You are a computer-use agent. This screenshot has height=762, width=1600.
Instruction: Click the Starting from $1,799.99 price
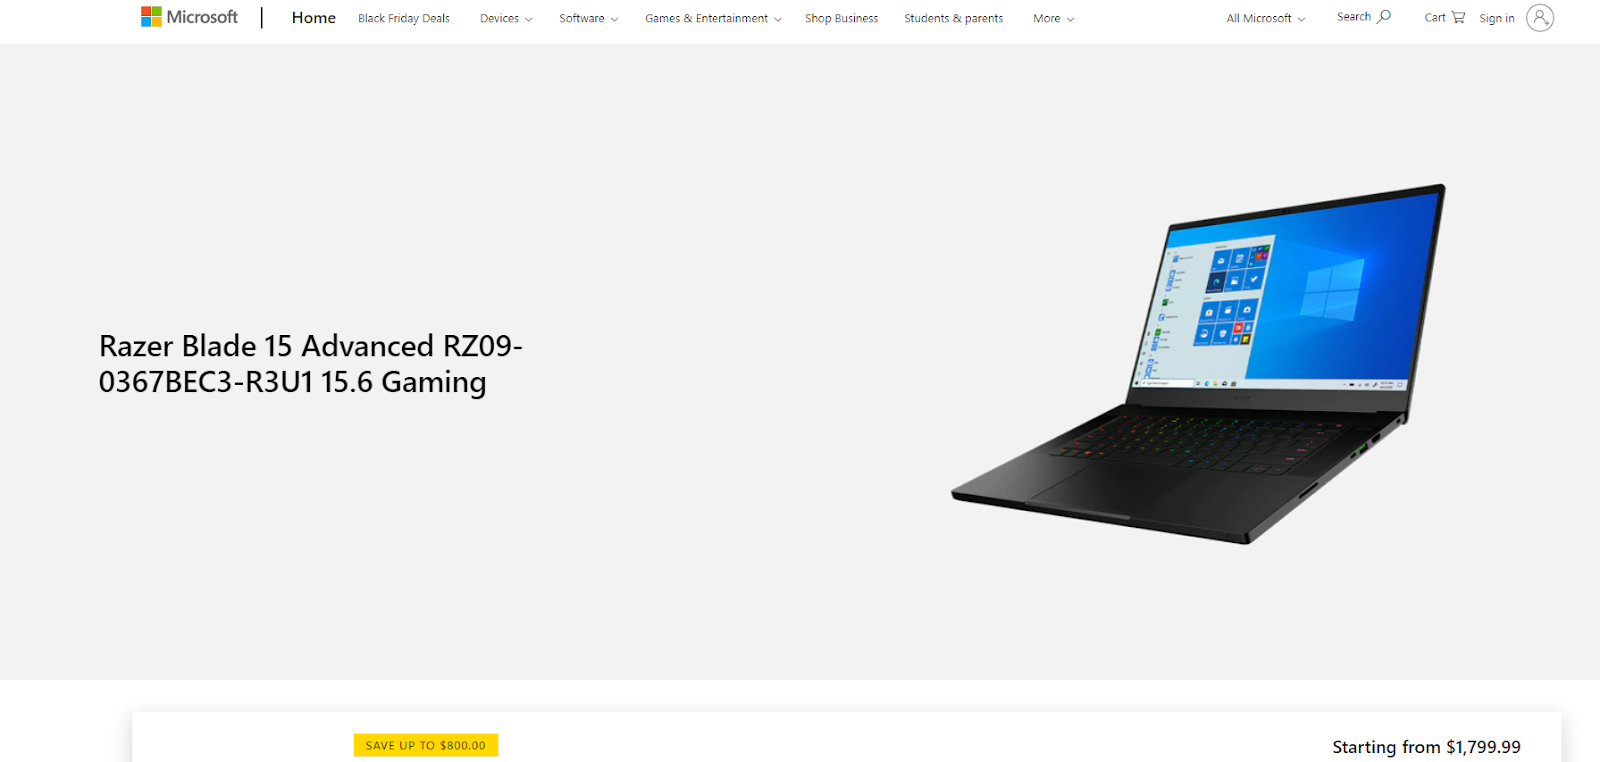[x=1426, y=747]
